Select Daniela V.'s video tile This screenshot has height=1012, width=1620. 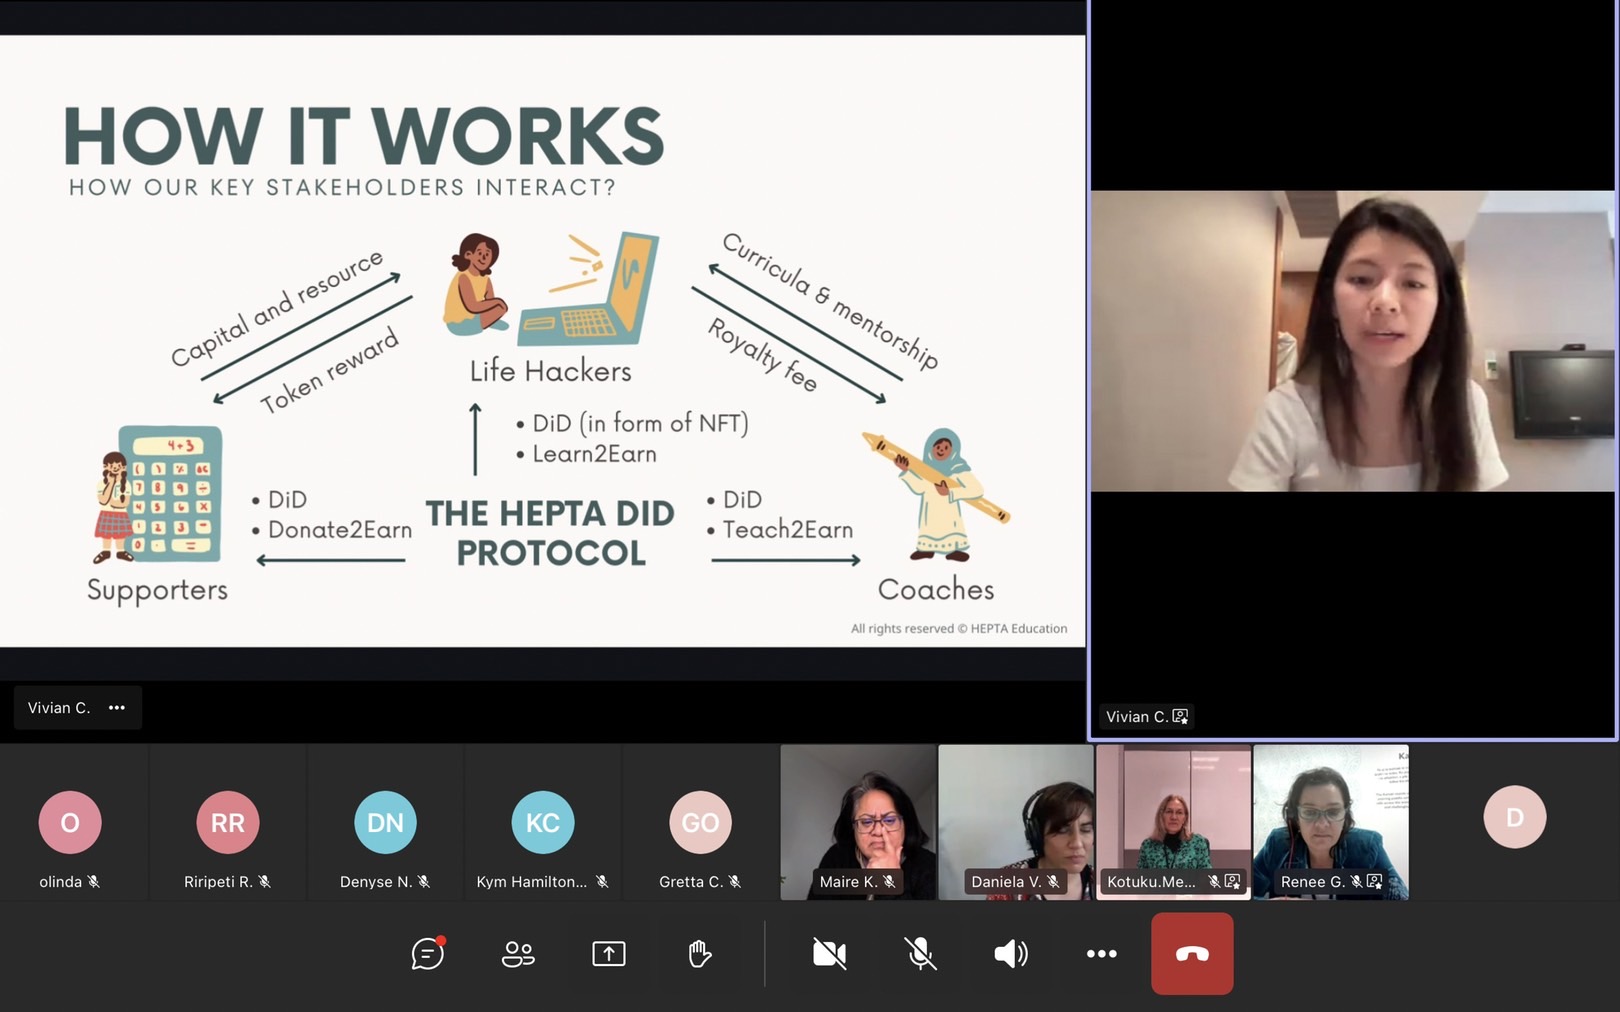[x=1015, y=822]
